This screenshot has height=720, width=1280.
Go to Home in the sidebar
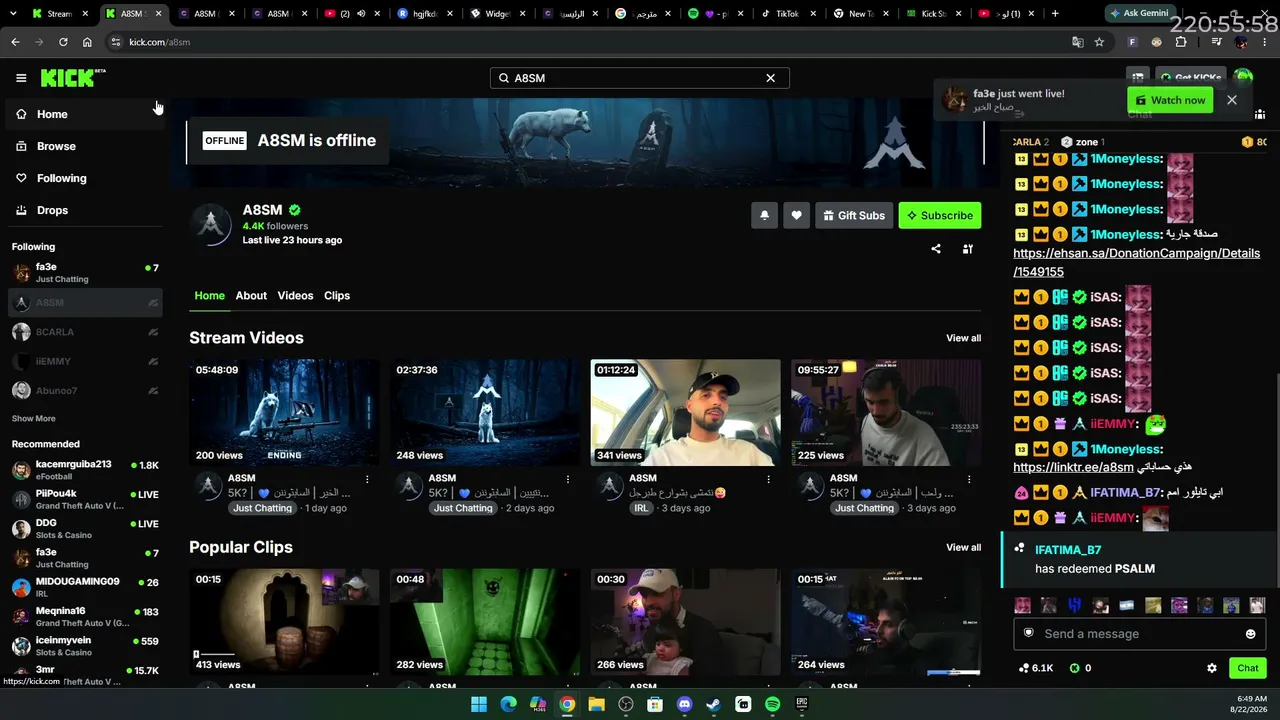84,114
